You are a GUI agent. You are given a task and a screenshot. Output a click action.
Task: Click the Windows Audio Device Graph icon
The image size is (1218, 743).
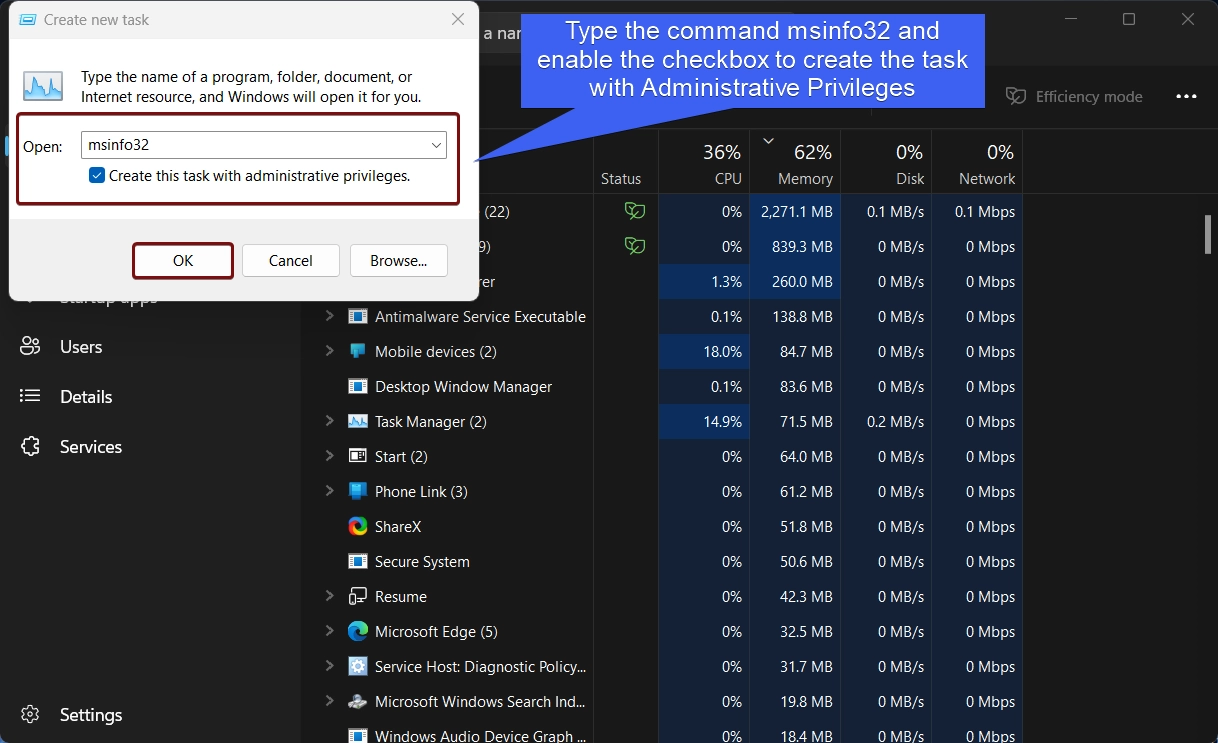point(358,736)
